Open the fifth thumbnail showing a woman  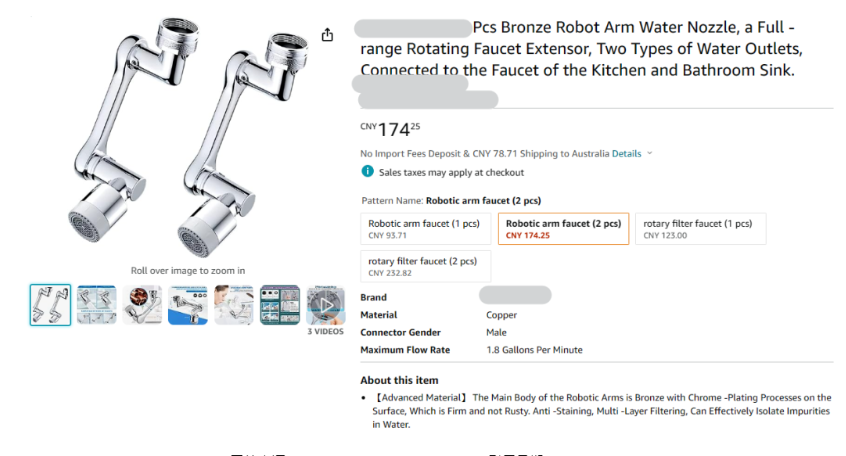(x=234, y=305)
